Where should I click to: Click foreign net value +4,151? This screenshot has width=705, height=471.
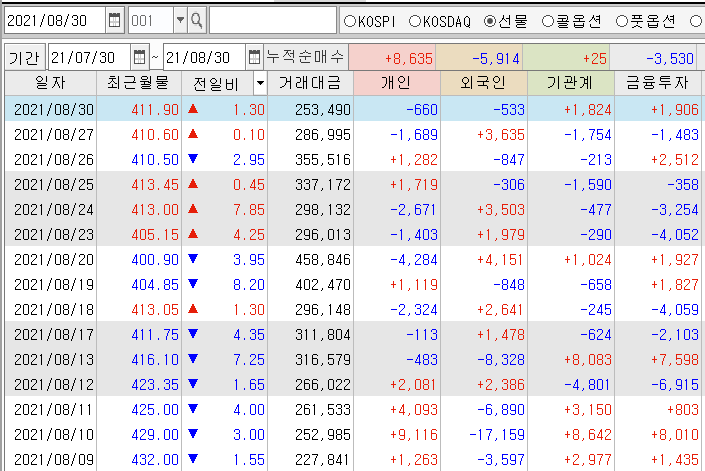(x=500, y=260)
